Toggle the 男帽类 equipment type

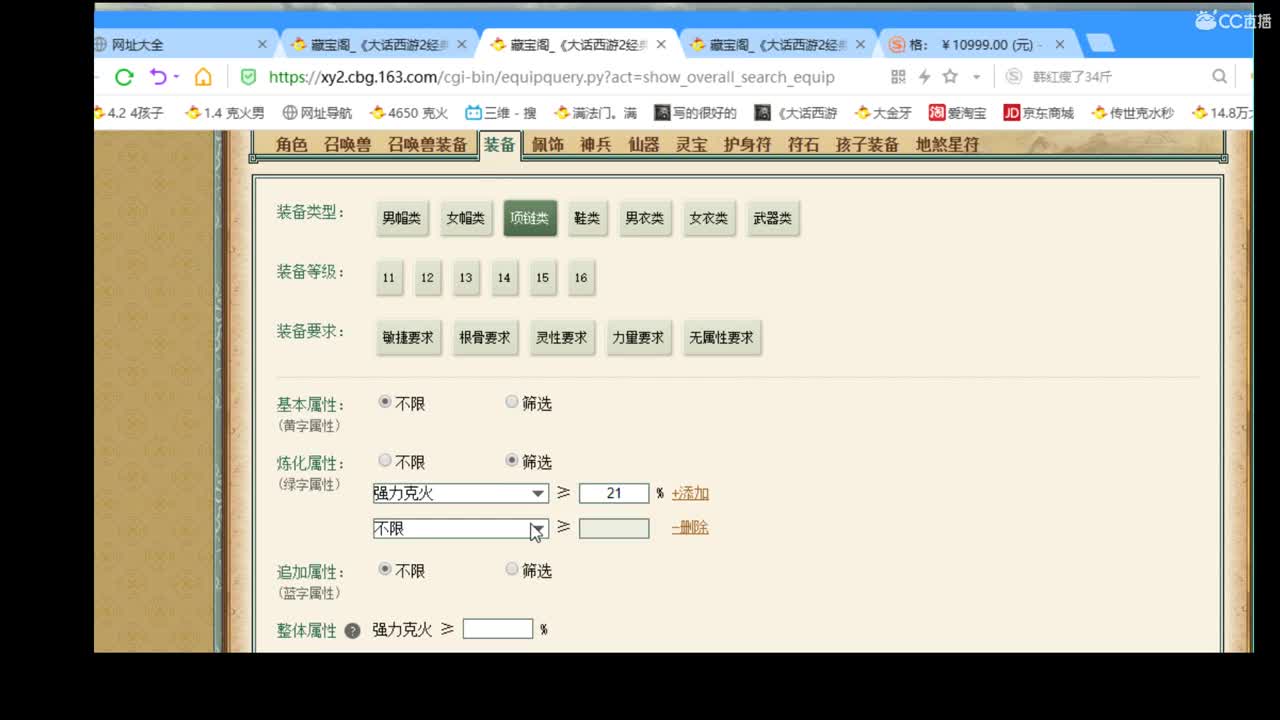401,218
